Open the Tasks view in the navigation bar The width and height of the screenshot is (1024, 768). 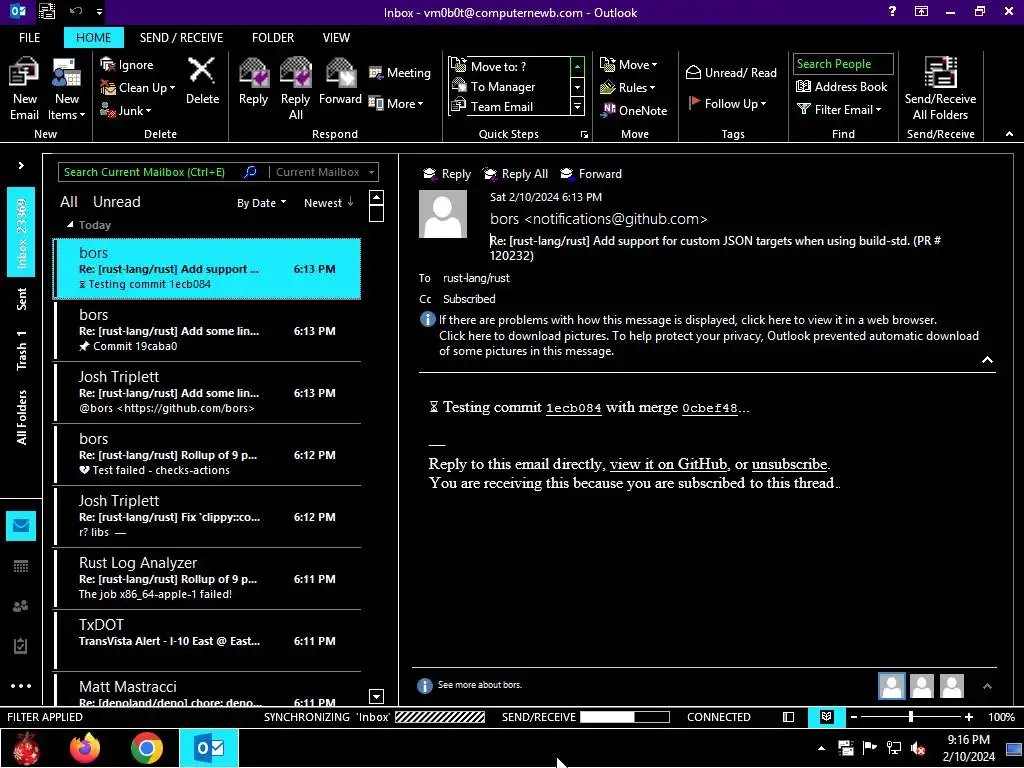(x=21, y=646)
